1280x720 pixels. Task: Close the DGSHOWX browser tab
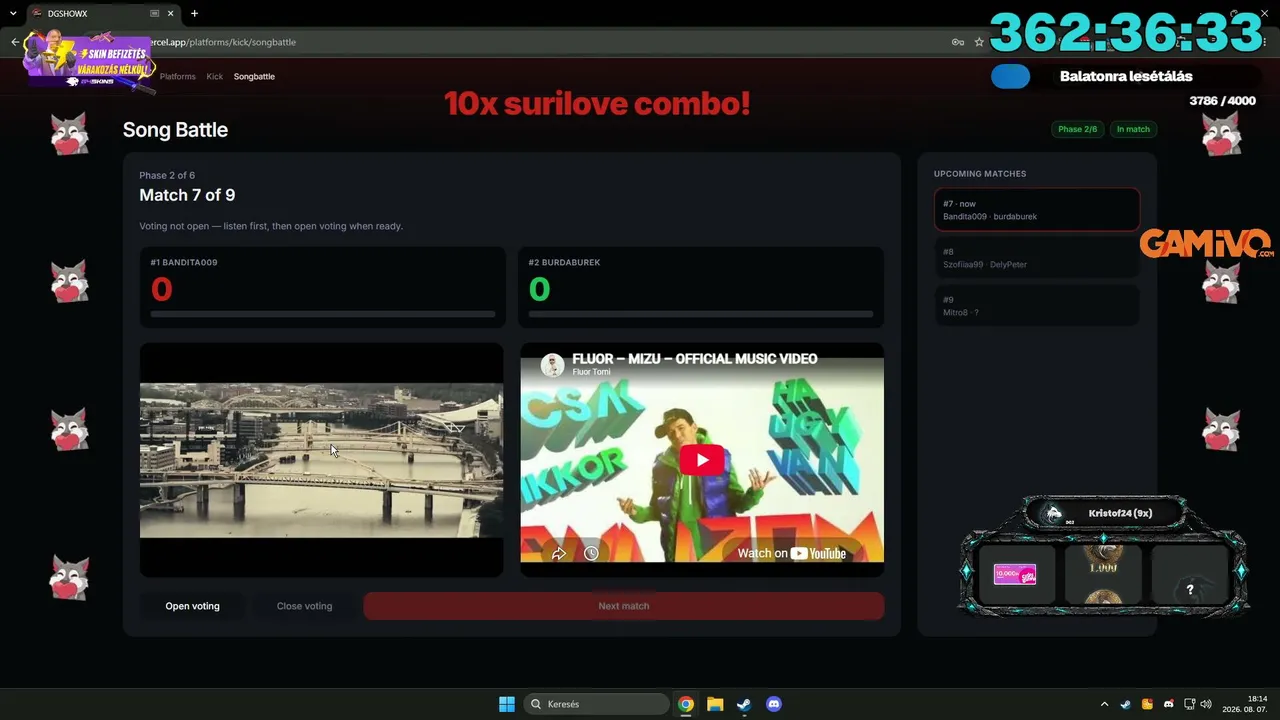(171, 14)
